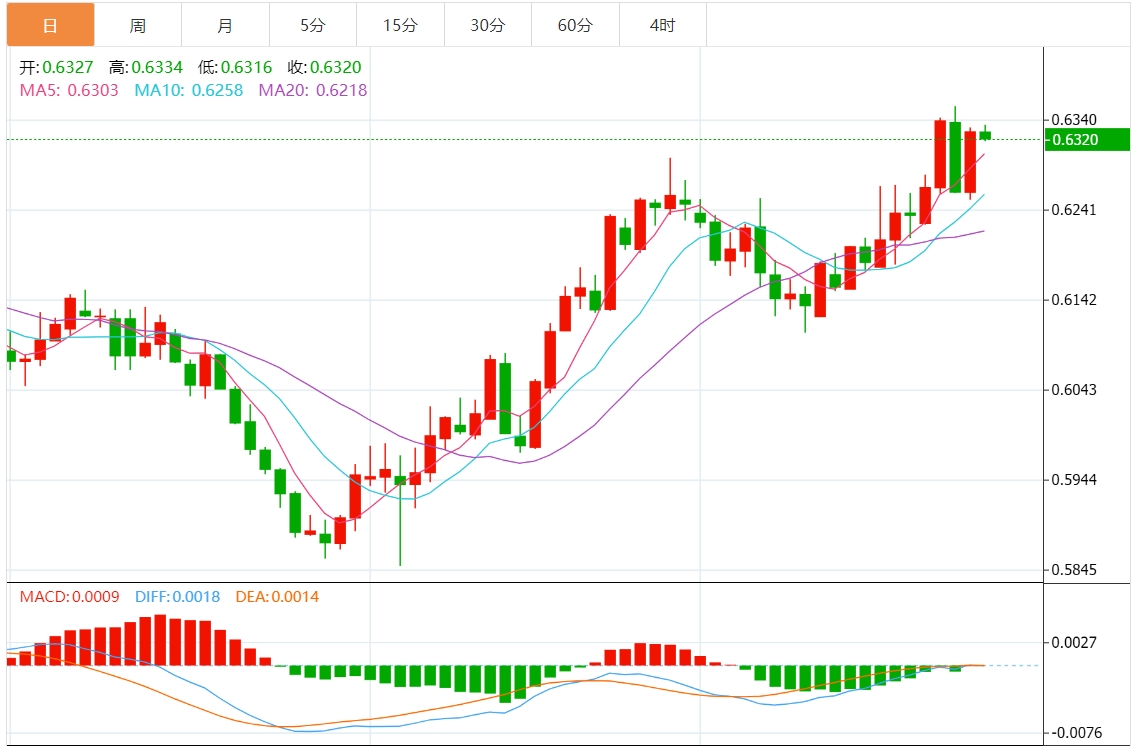Select the 日 daily timeframe tab
This screenshot has height=746, width=1139.
coord(50,25)
